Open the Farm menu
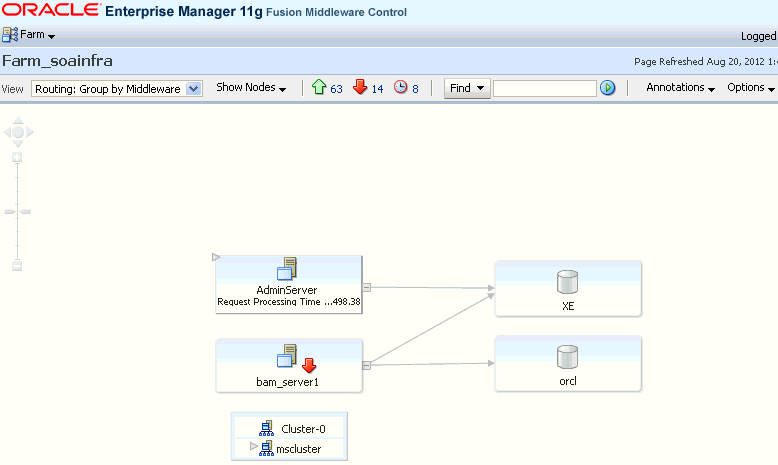The height and width of the screenshot is (465, 778). (x=37, y=35)
